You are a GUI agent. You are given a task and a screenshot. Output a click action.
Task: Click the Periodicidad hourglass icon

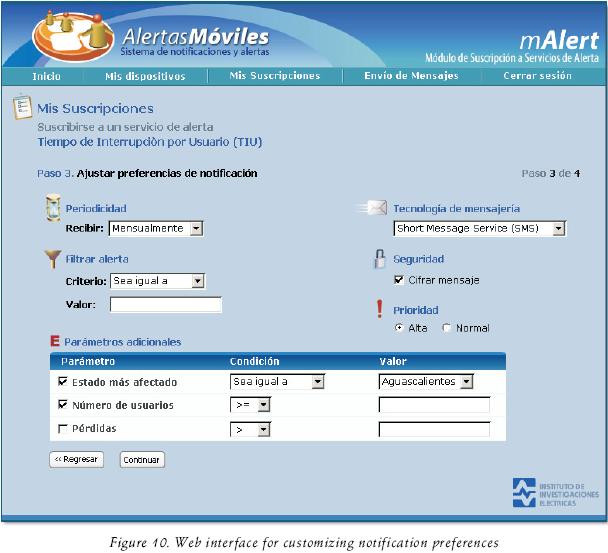pos(53,209)
